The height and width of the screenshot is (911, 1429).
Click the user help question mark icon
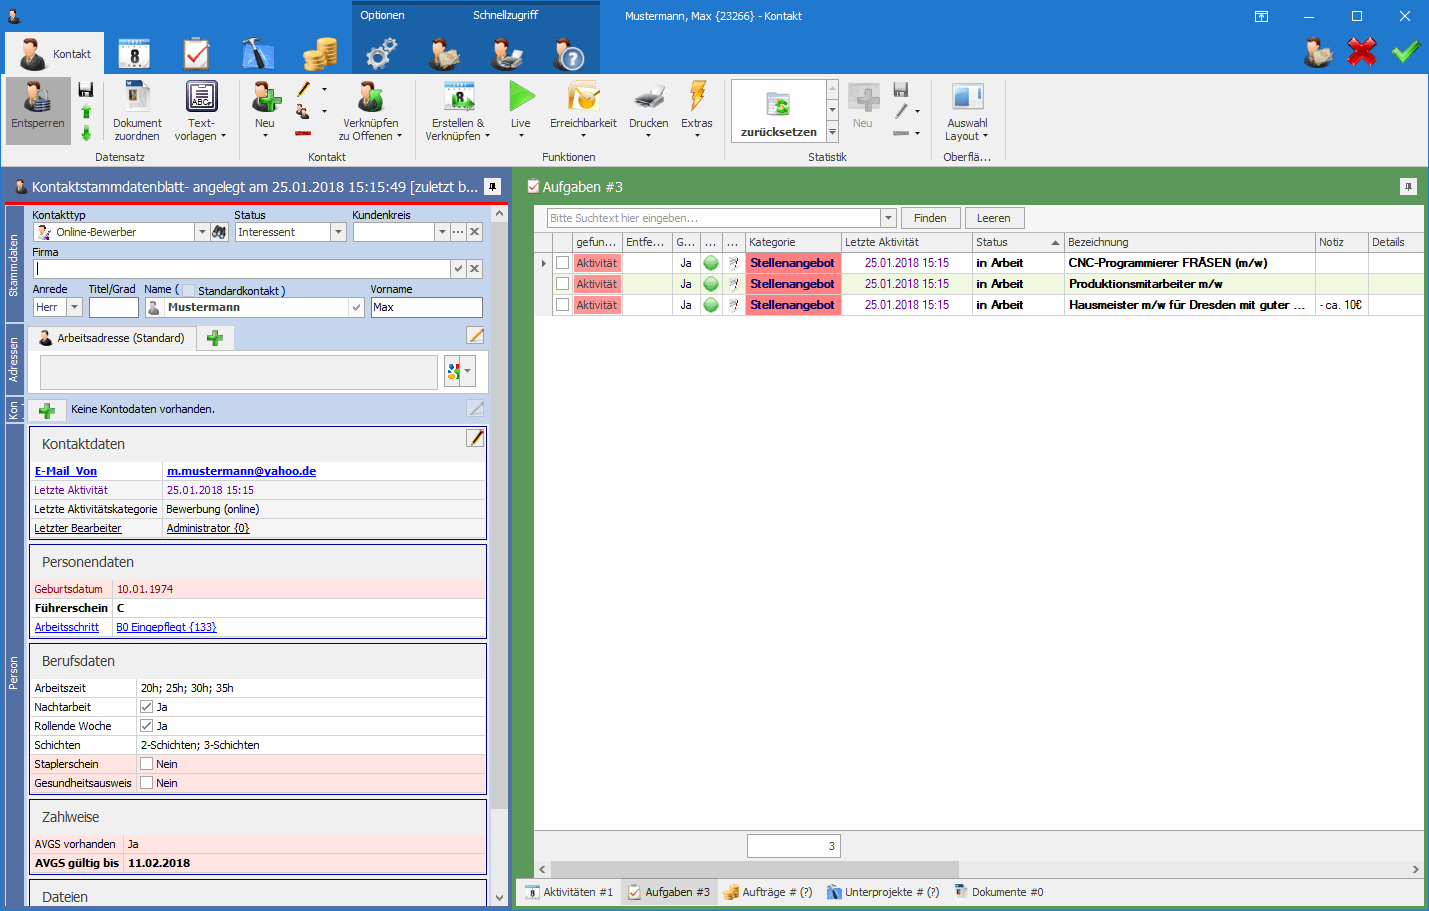(x=569, y=54)
